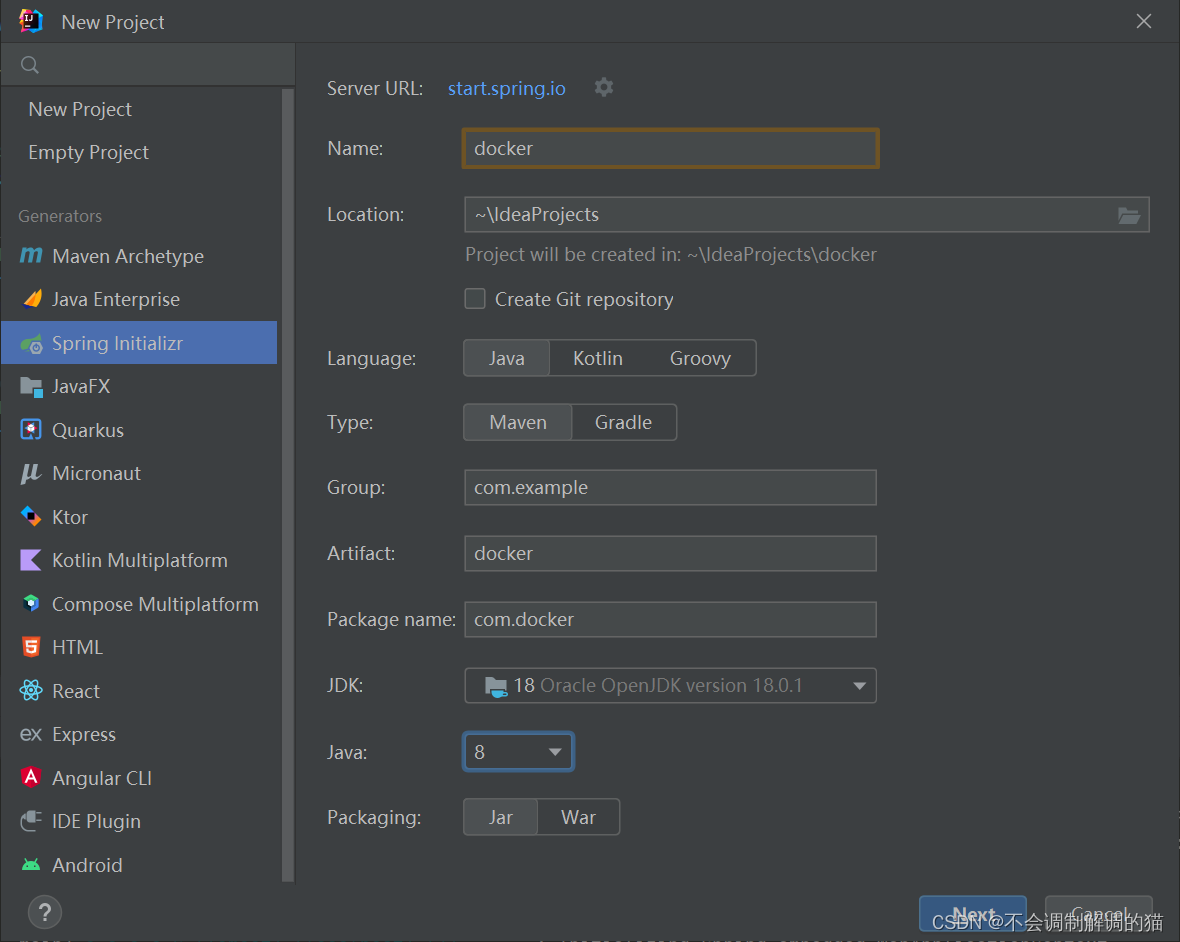This screenshot has height=942, width=1180.
Task: Select Jar packaging
Action: (500, 817)
